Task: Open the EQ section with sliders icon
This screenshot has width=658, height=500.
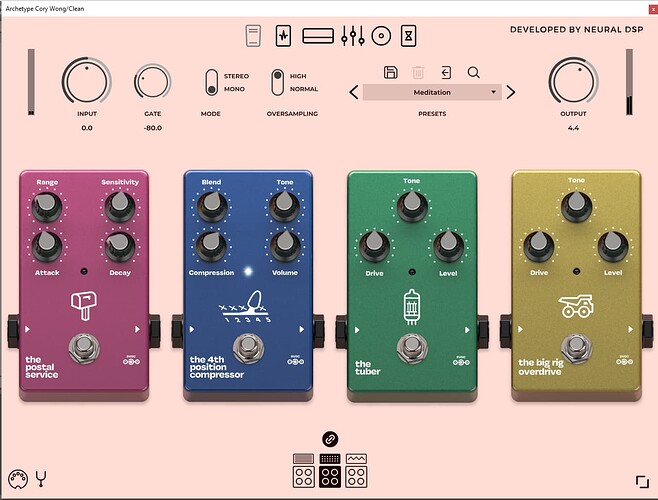Action: (350, 37)
